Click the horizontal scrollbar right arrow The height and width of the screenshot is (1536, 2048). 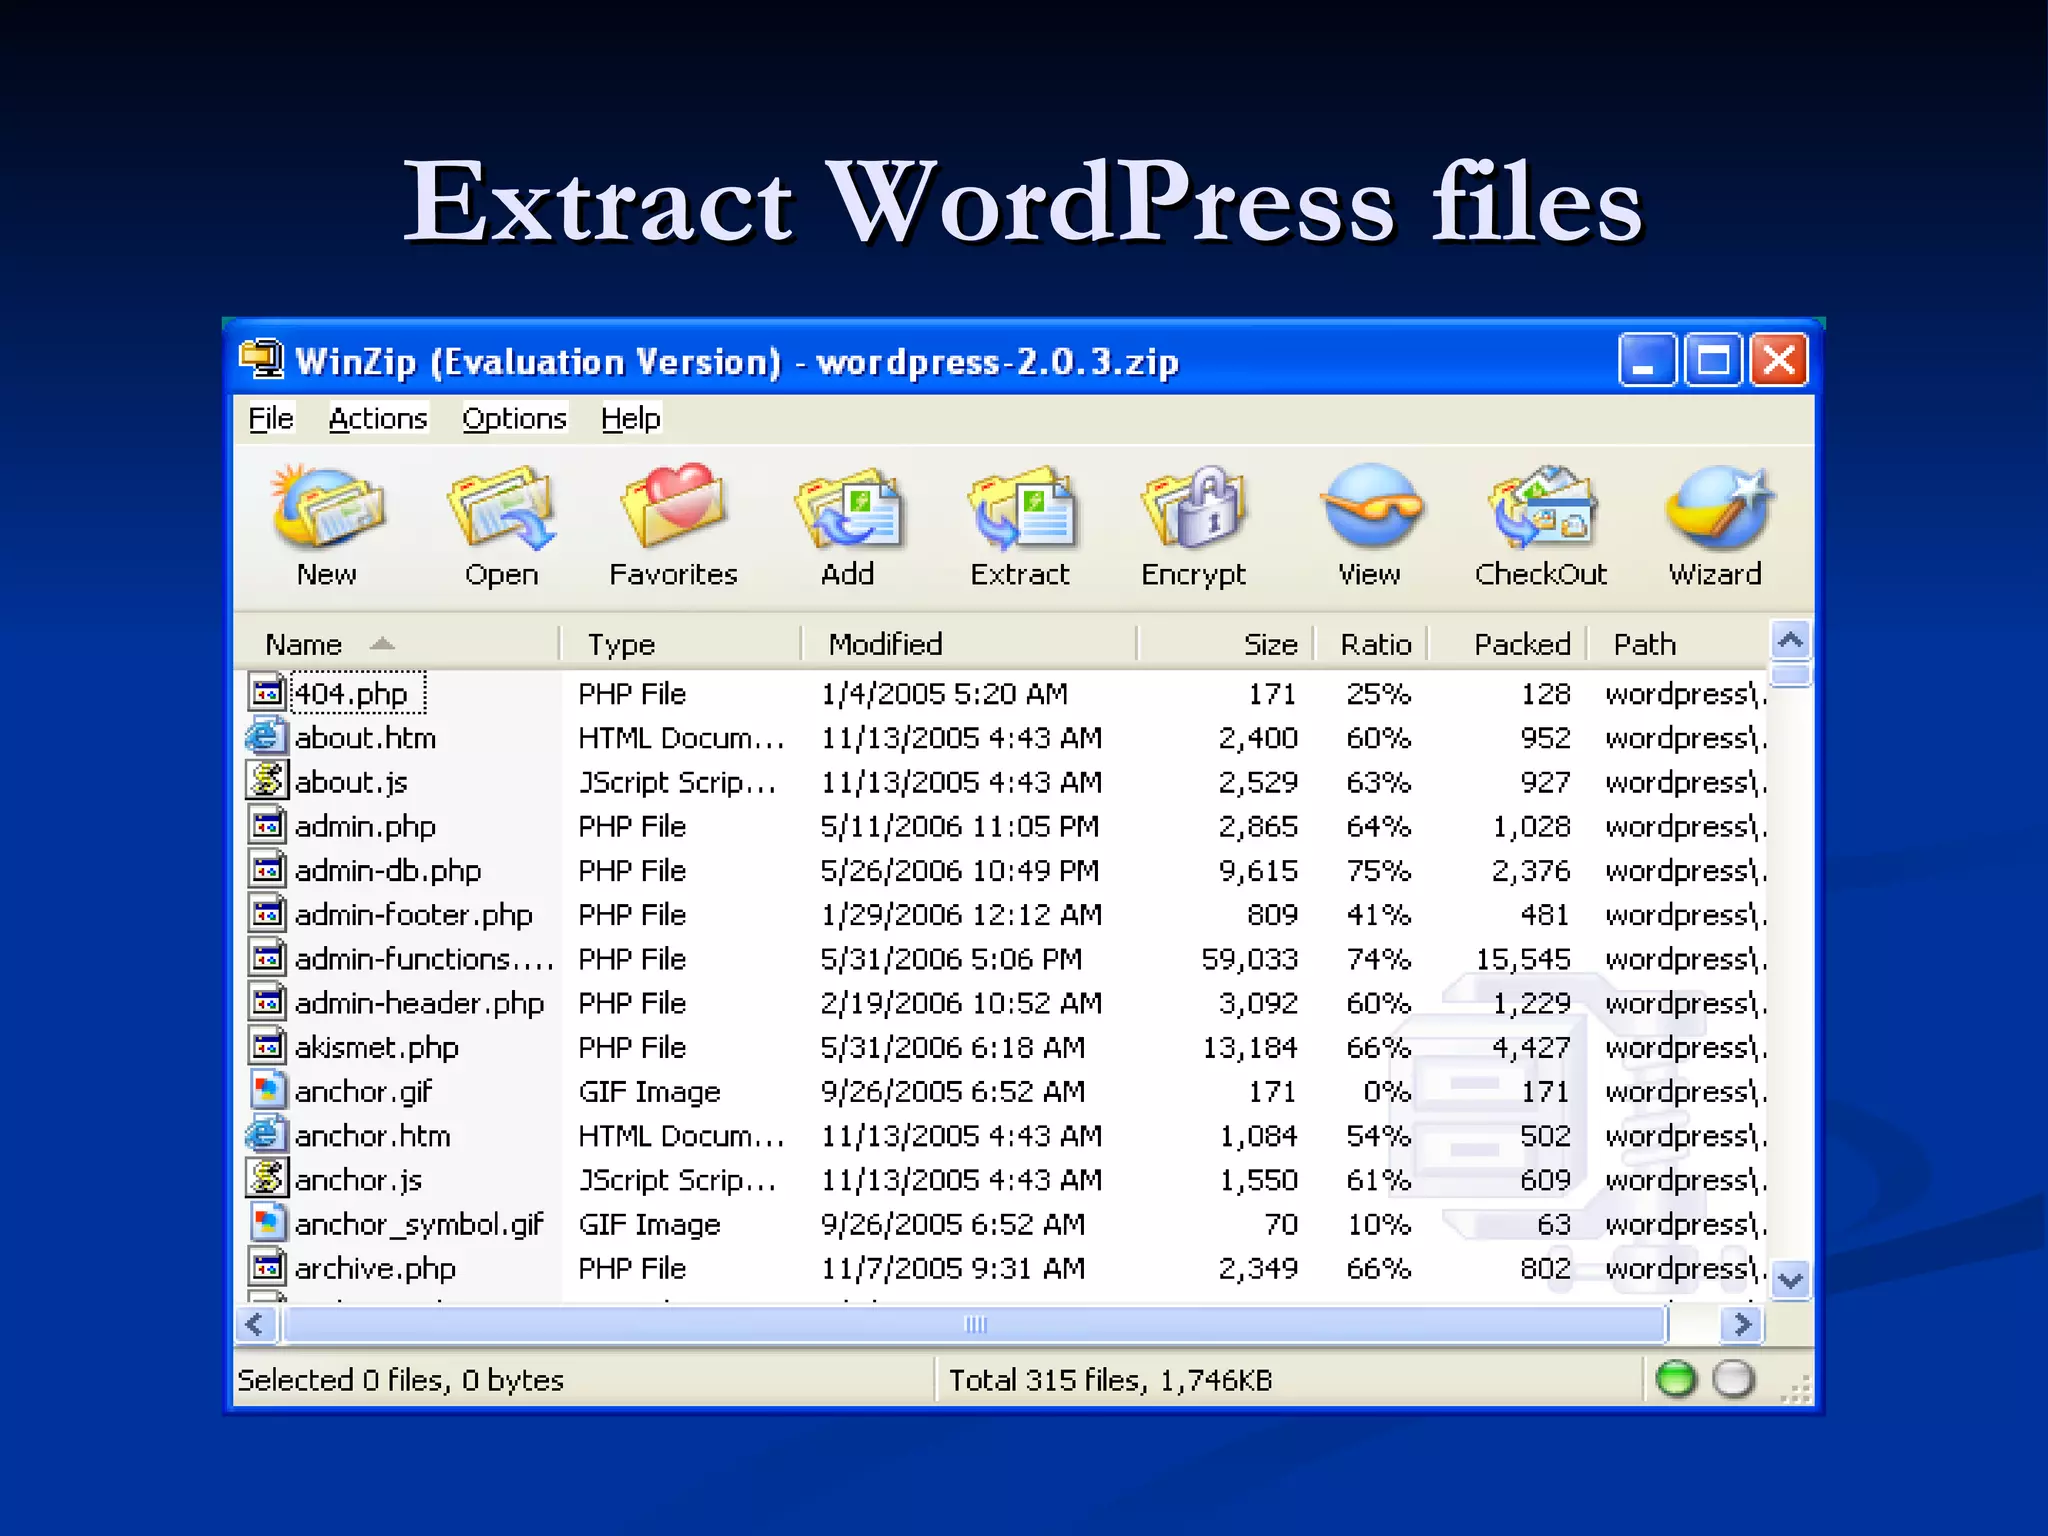[x=1743, y=1324]
